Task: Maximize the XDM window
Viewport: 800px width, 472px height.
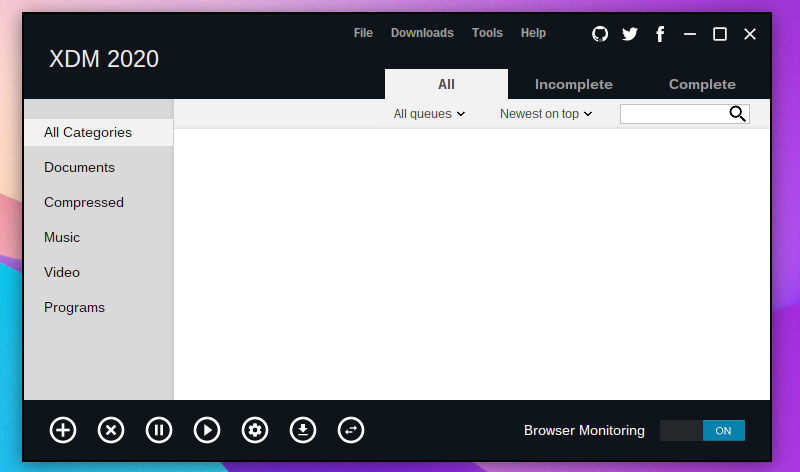Action: point(720,34)
